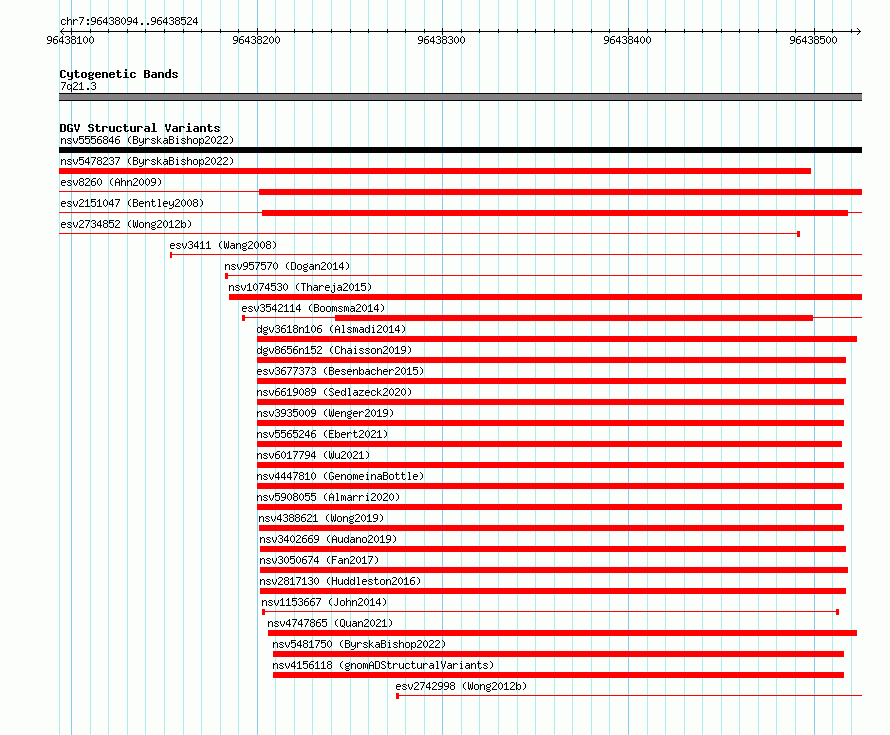The image size is (890, 735).
Task: Click ruler position 96438200
Action: click(x=257, y=40)
